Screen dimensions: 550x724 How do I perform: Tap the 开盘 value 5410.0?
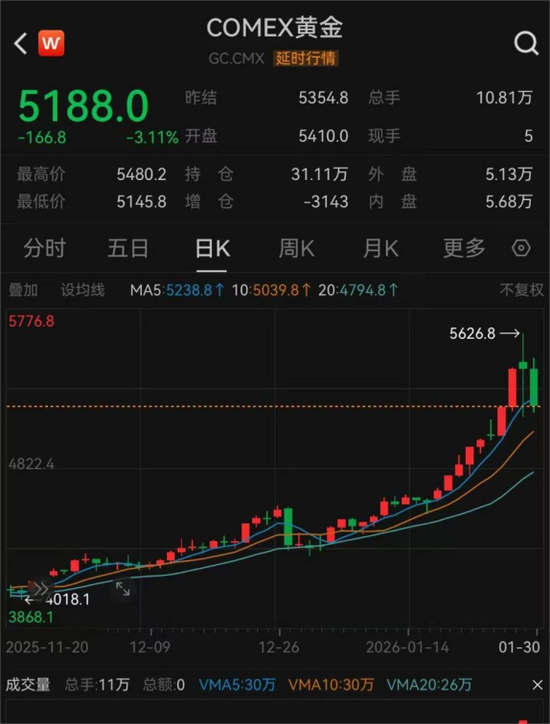[x=323, y=136]
